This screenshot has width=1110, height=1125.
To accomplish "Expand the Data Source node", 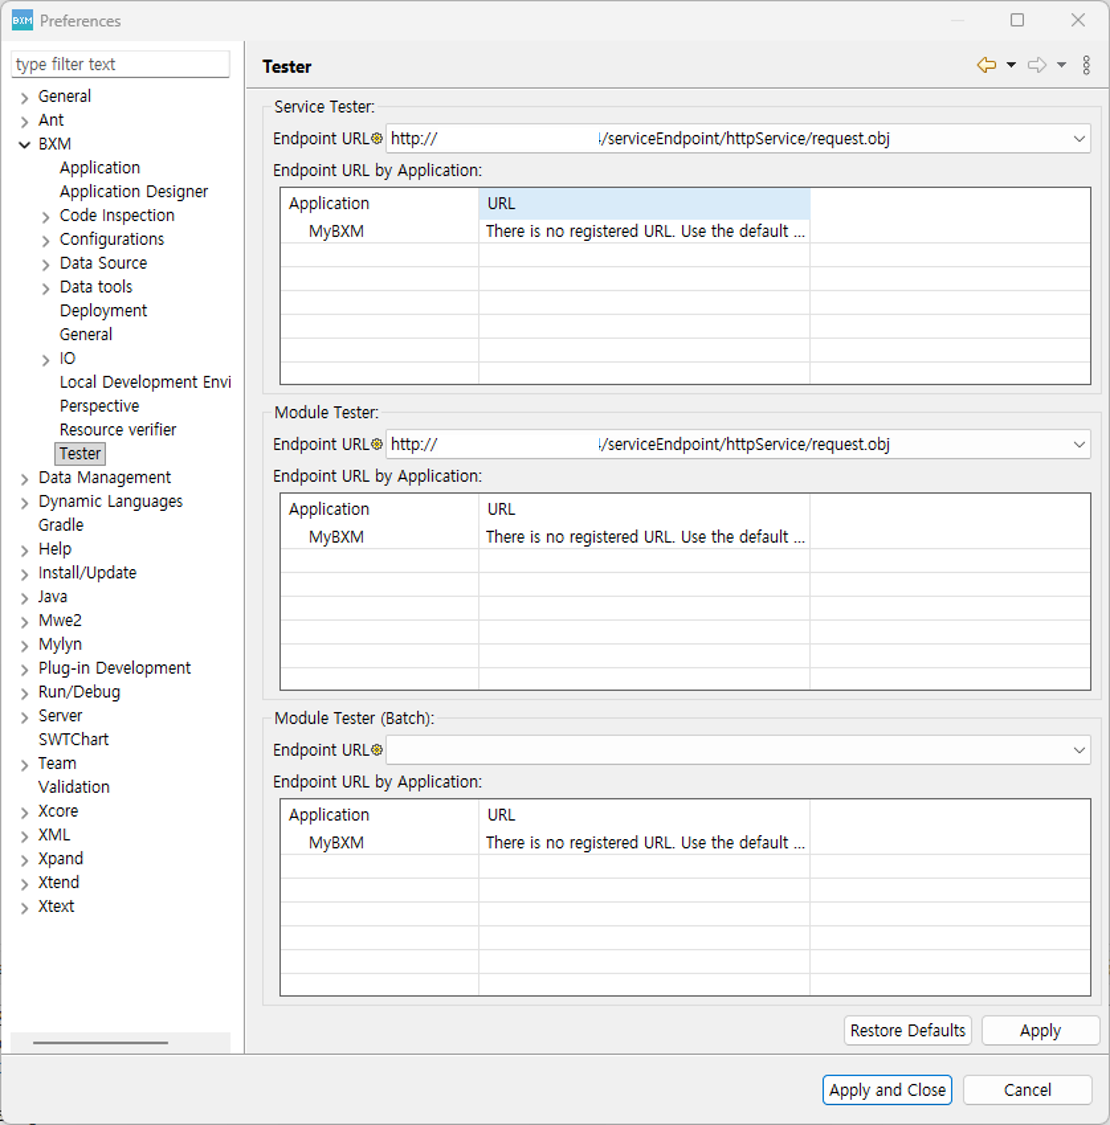I will 46,265.
